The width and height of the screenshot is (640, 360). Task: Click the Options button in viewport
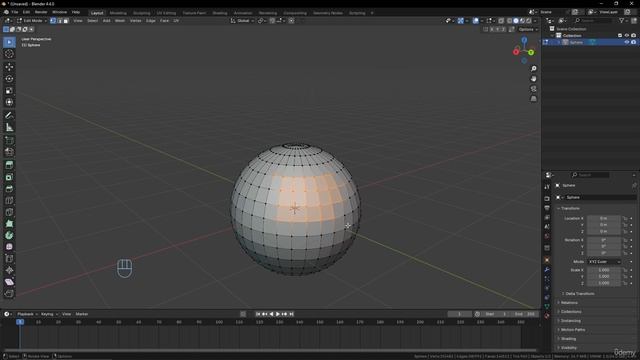pyautogui.click(x=528, y=29)
